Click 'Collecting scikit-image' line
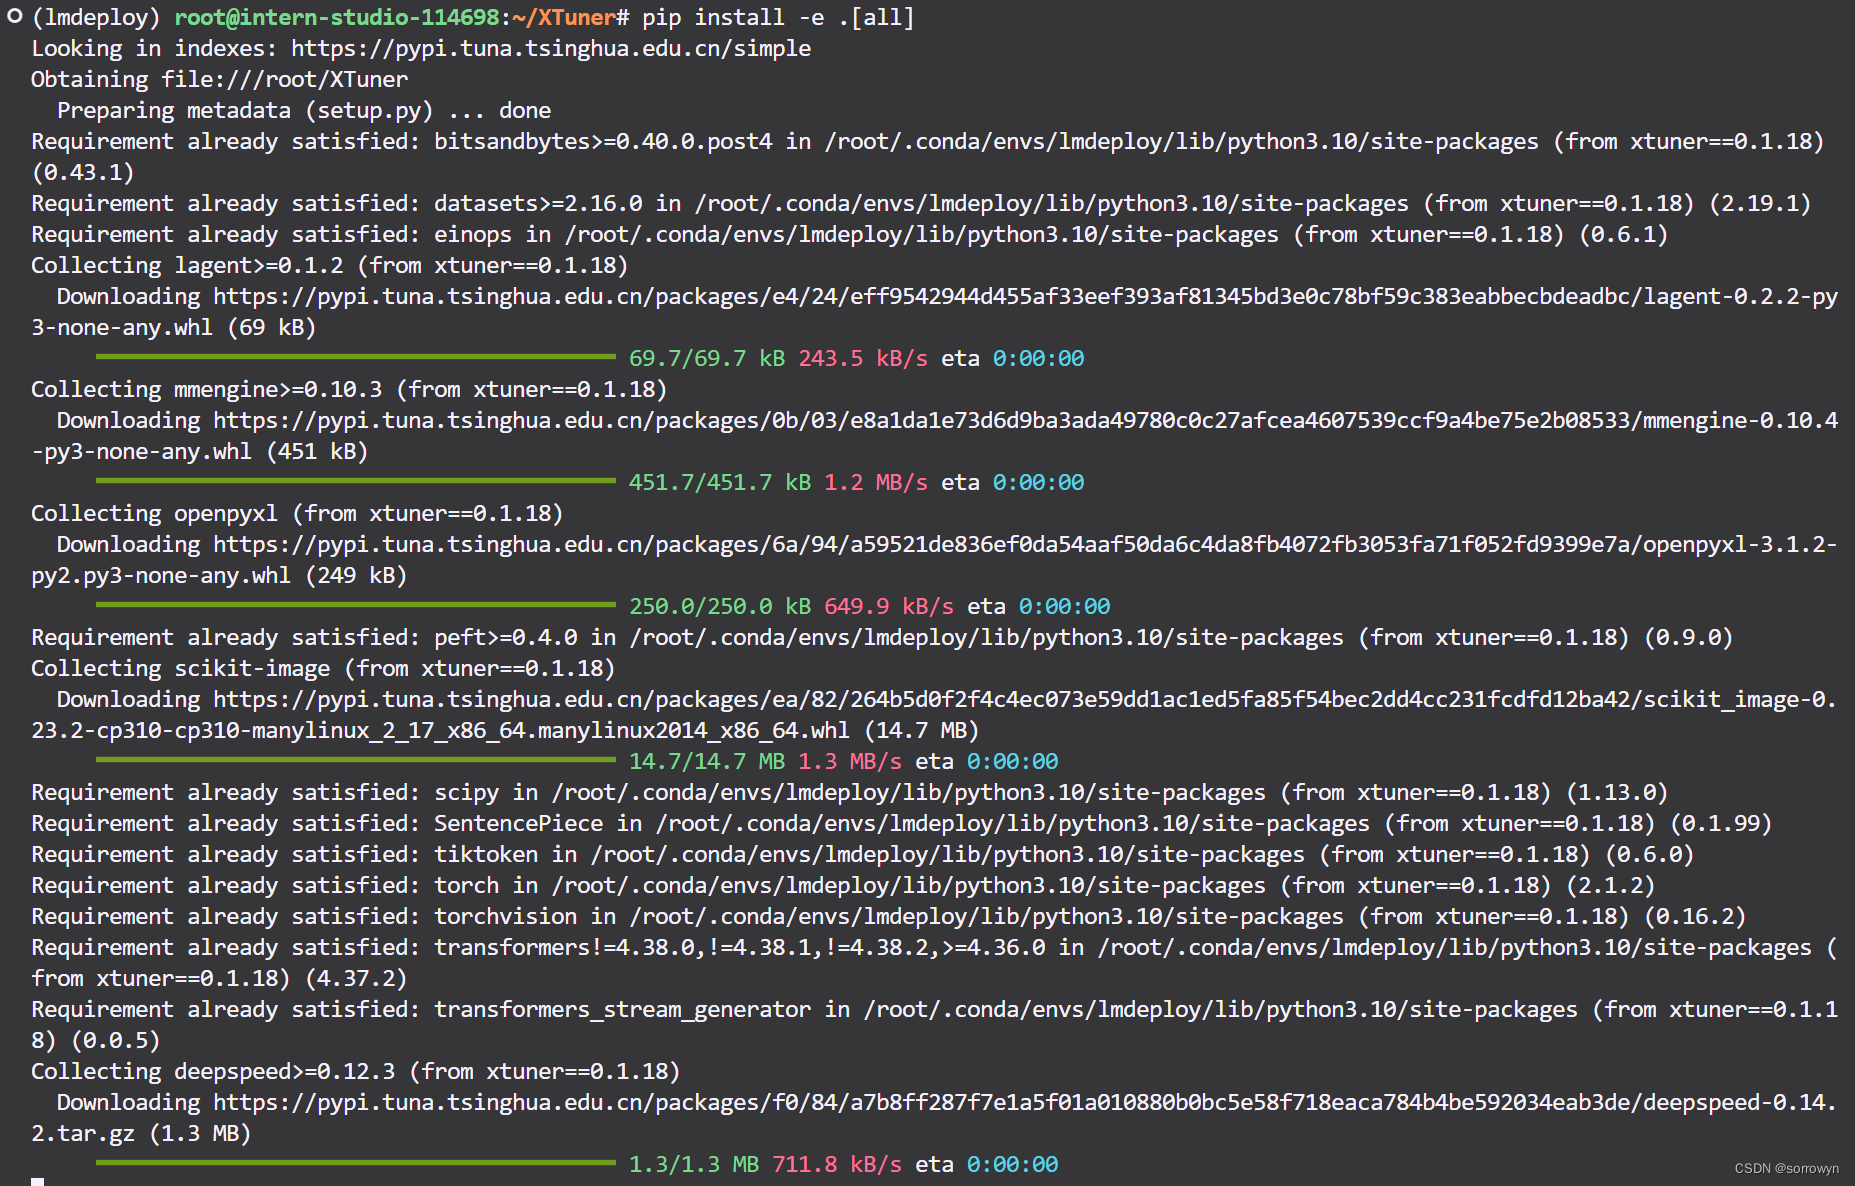The width and height of the screenshot is (1855, 1186). point(323,669)
